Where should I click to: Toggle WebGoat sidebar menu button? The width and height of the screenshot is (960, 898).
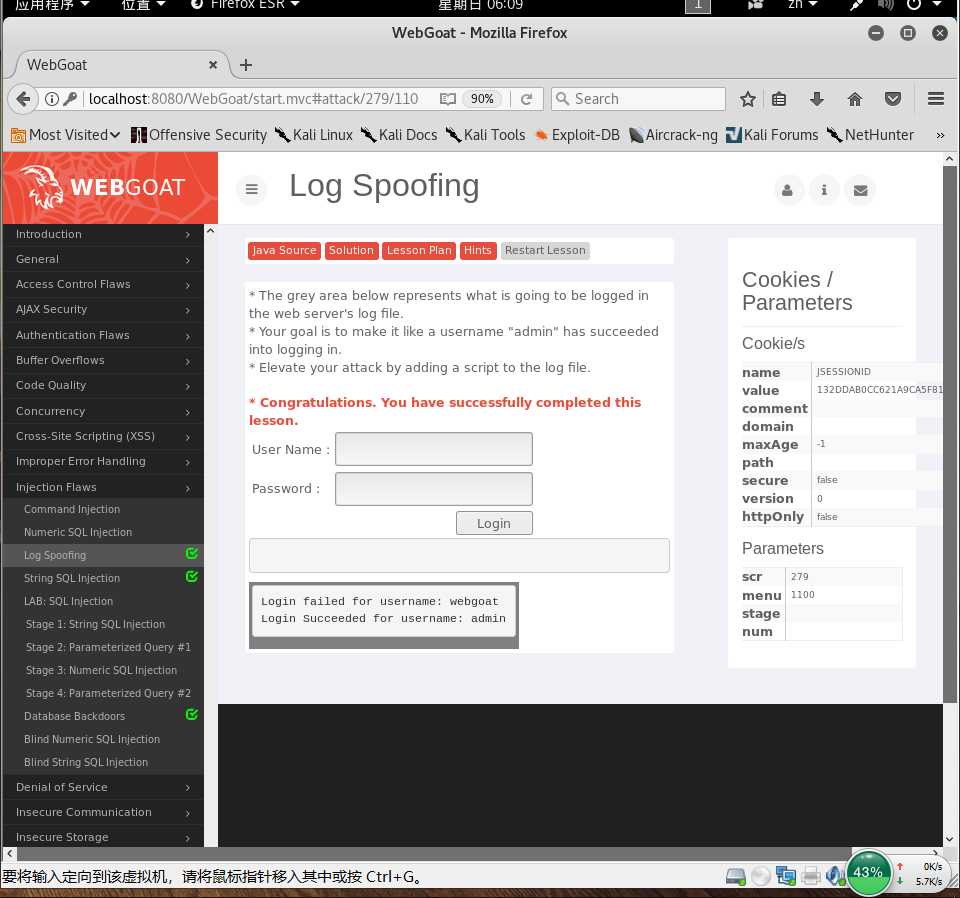coord(251,189)
